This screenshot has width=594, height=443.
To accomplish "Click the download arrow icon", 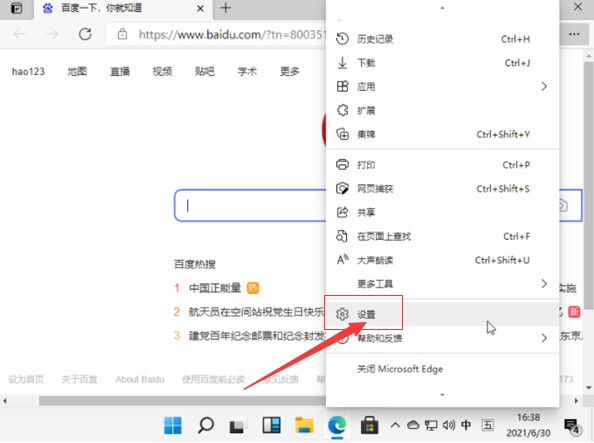I will pyautogui.click(x=342, y=63).
